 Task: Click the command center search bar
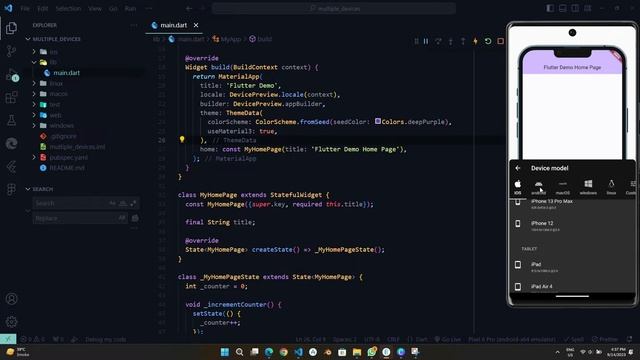point(334,8)
